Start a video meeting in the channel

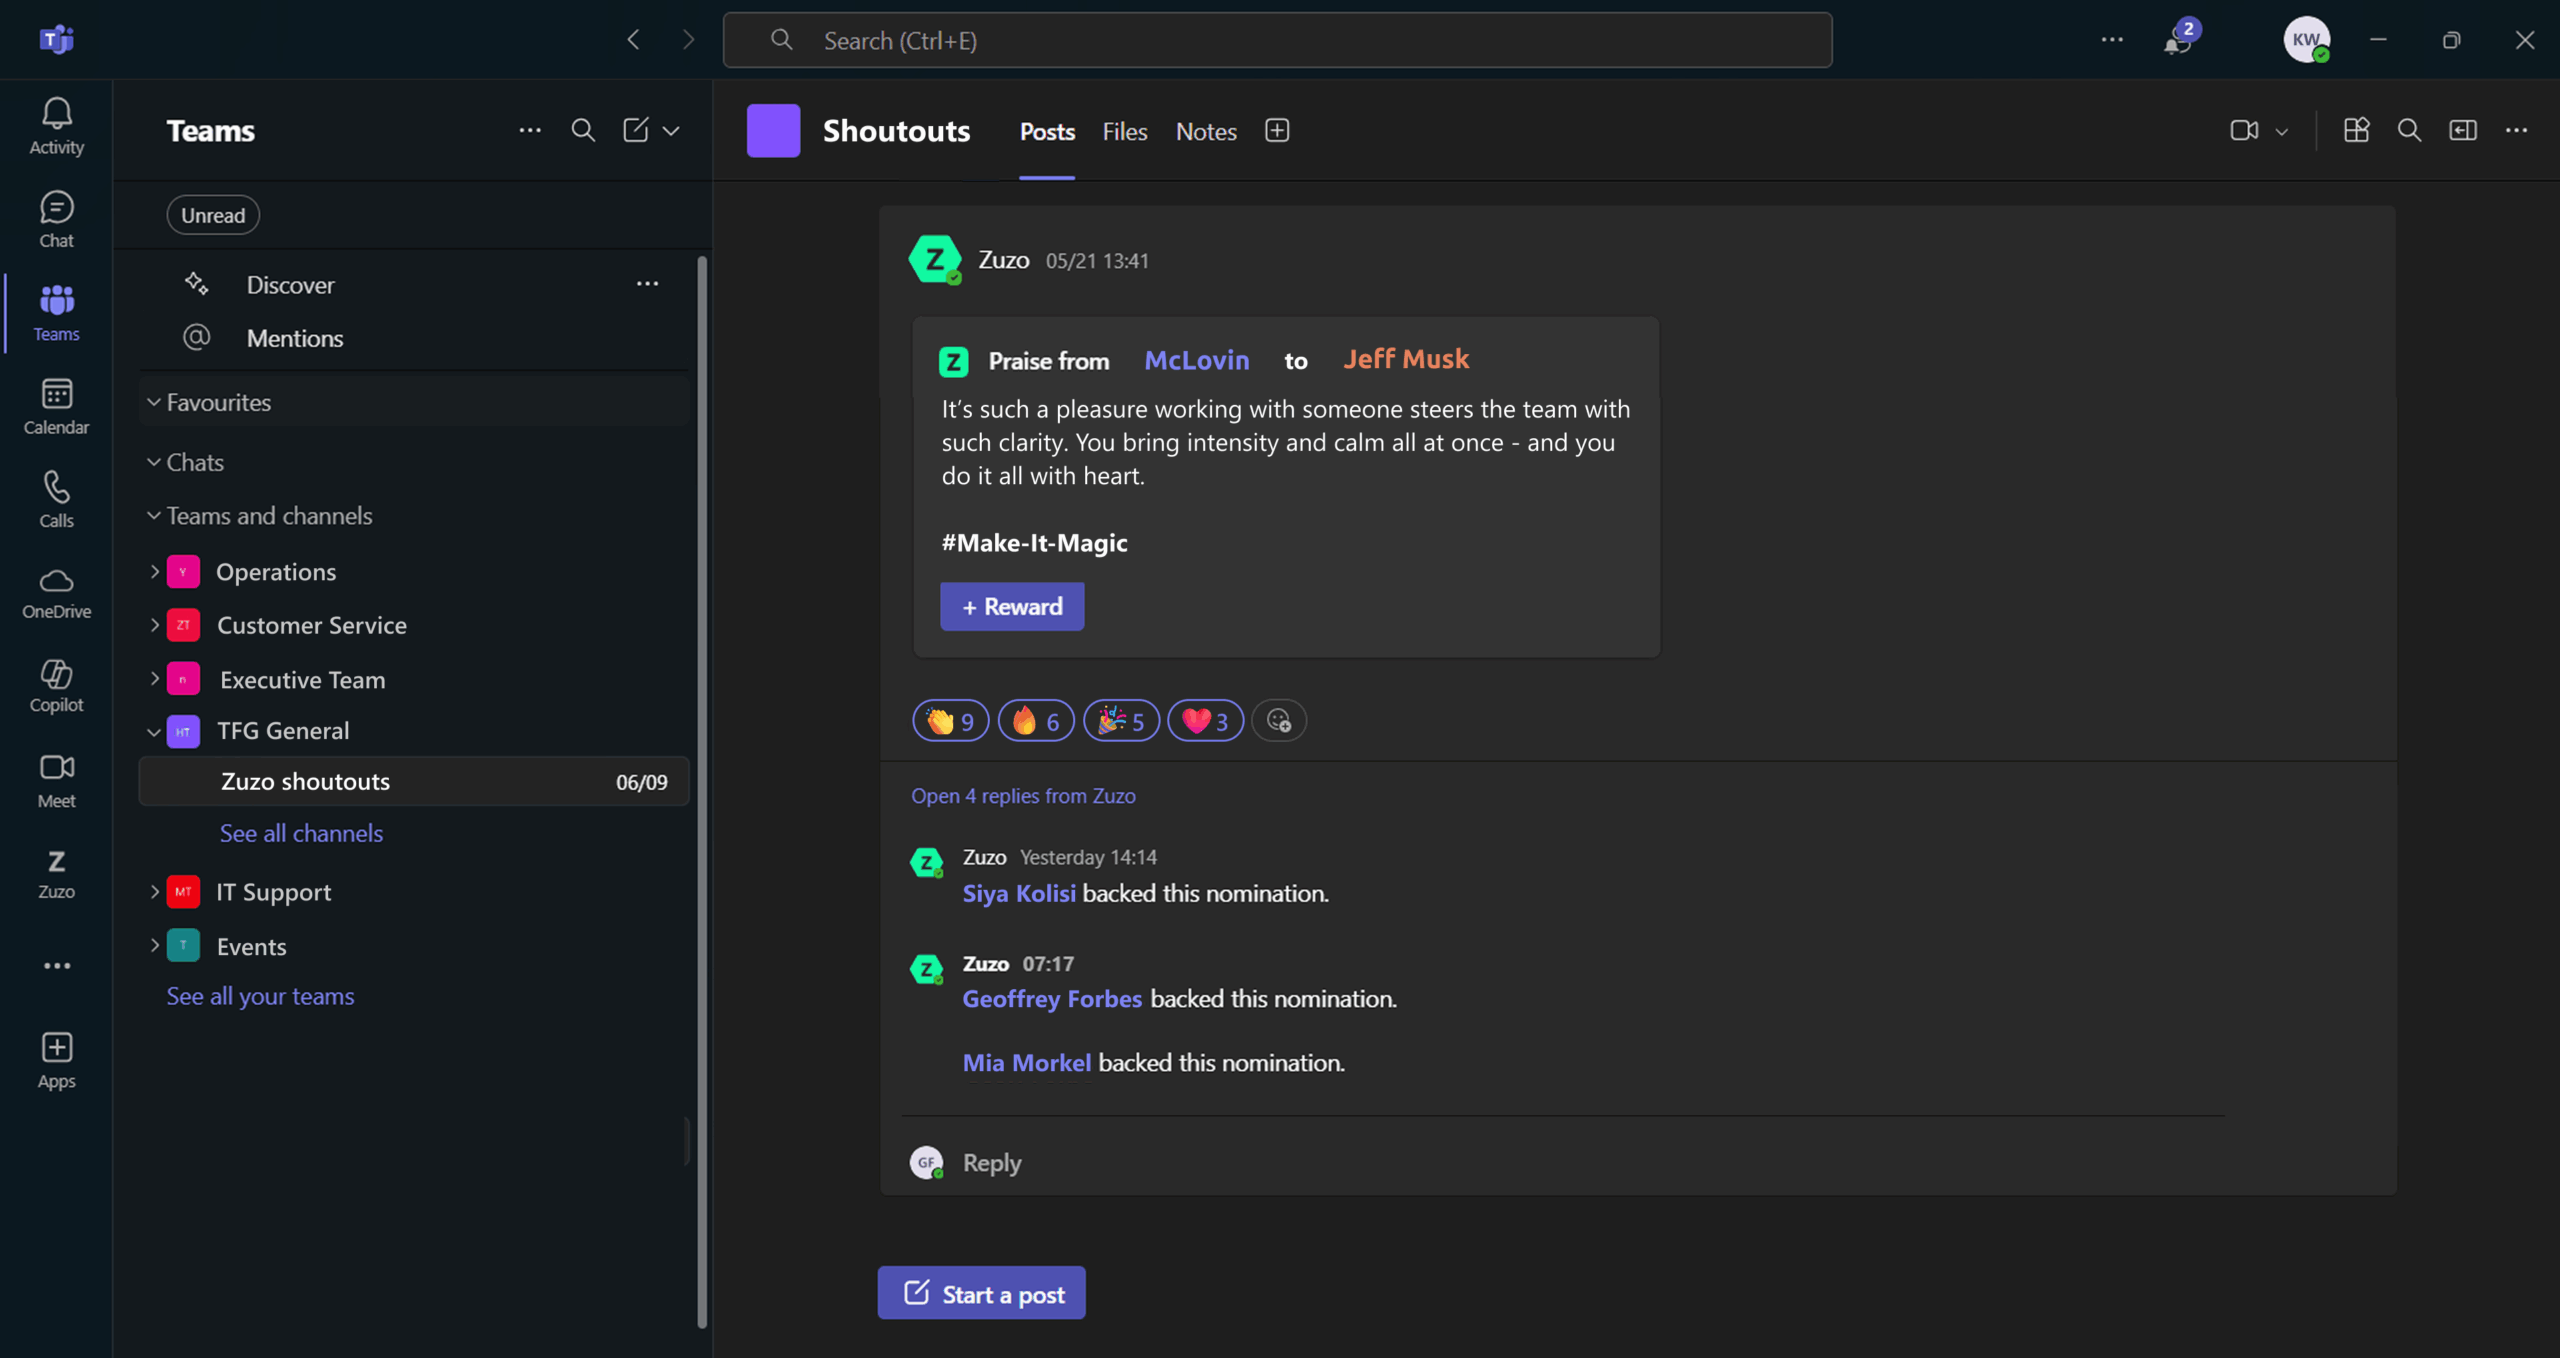[x=2244, y=131]
